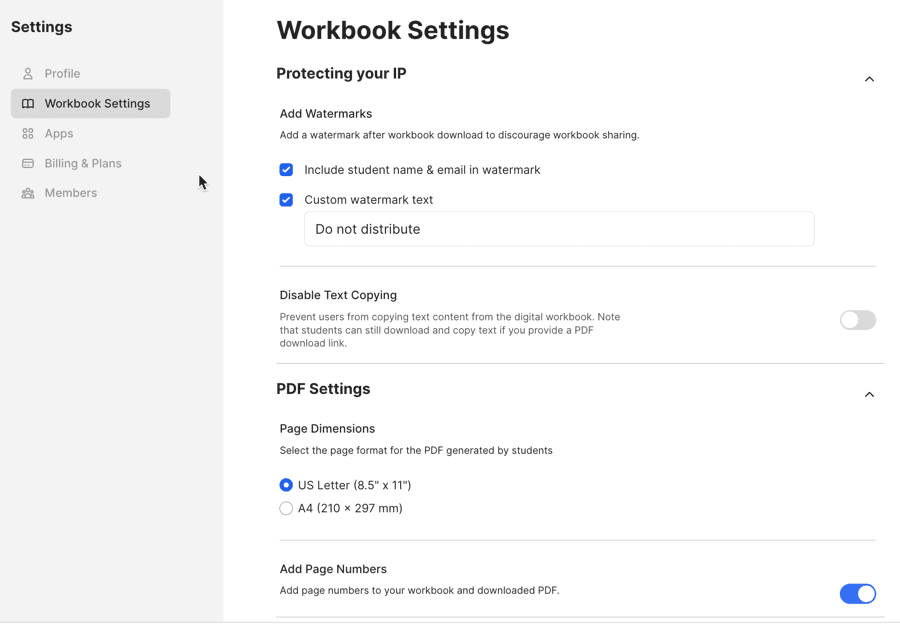Click the Apps grid icon
Viewport: 900px width, 624px height.
[28, 134]
